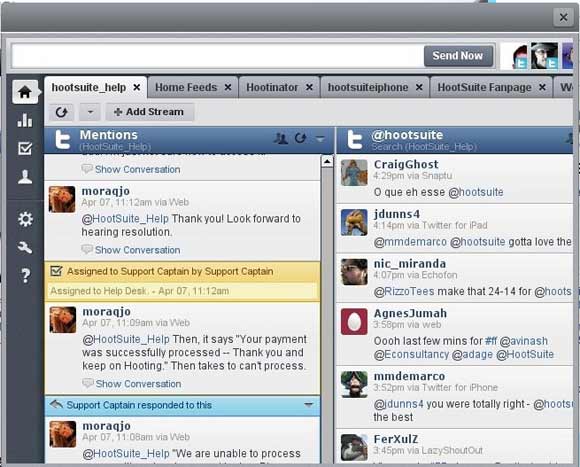580x467 pixels.
Task: Open the Tools wrench sidebar icon
Action: (x=25, y=247)
